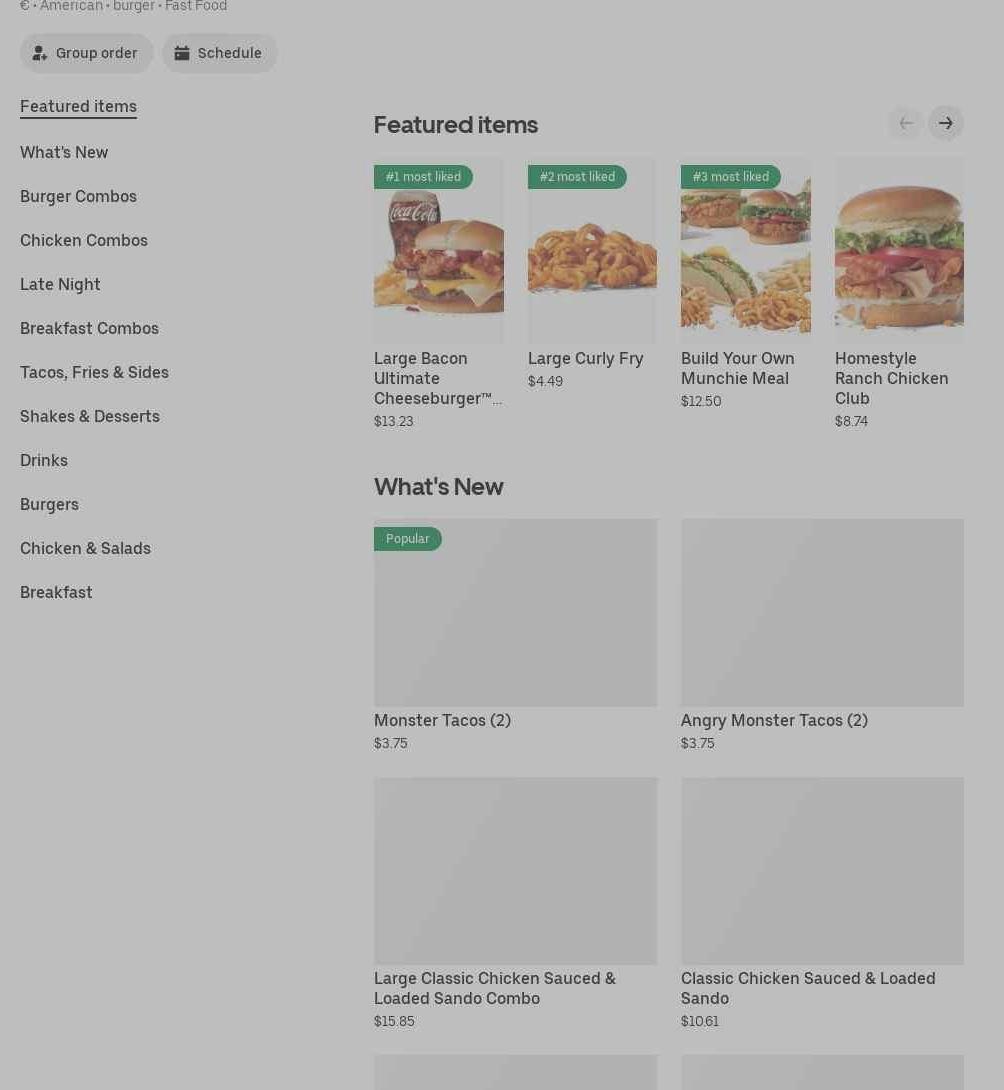
Task: Click the next arrow in Featured items carousel
Action: 945,123
